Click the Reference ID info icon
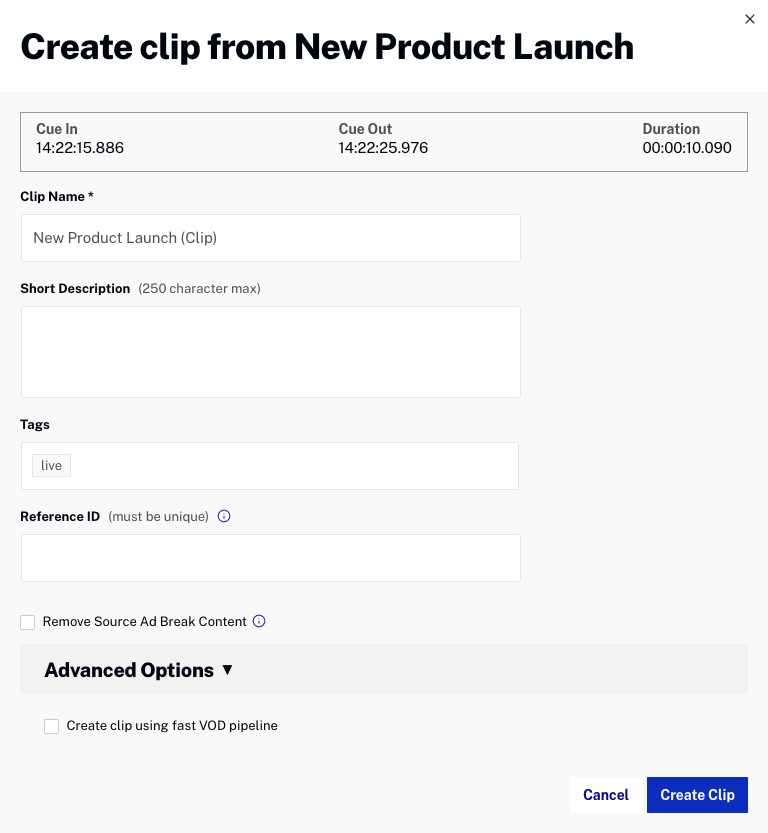 coord(224,517)
